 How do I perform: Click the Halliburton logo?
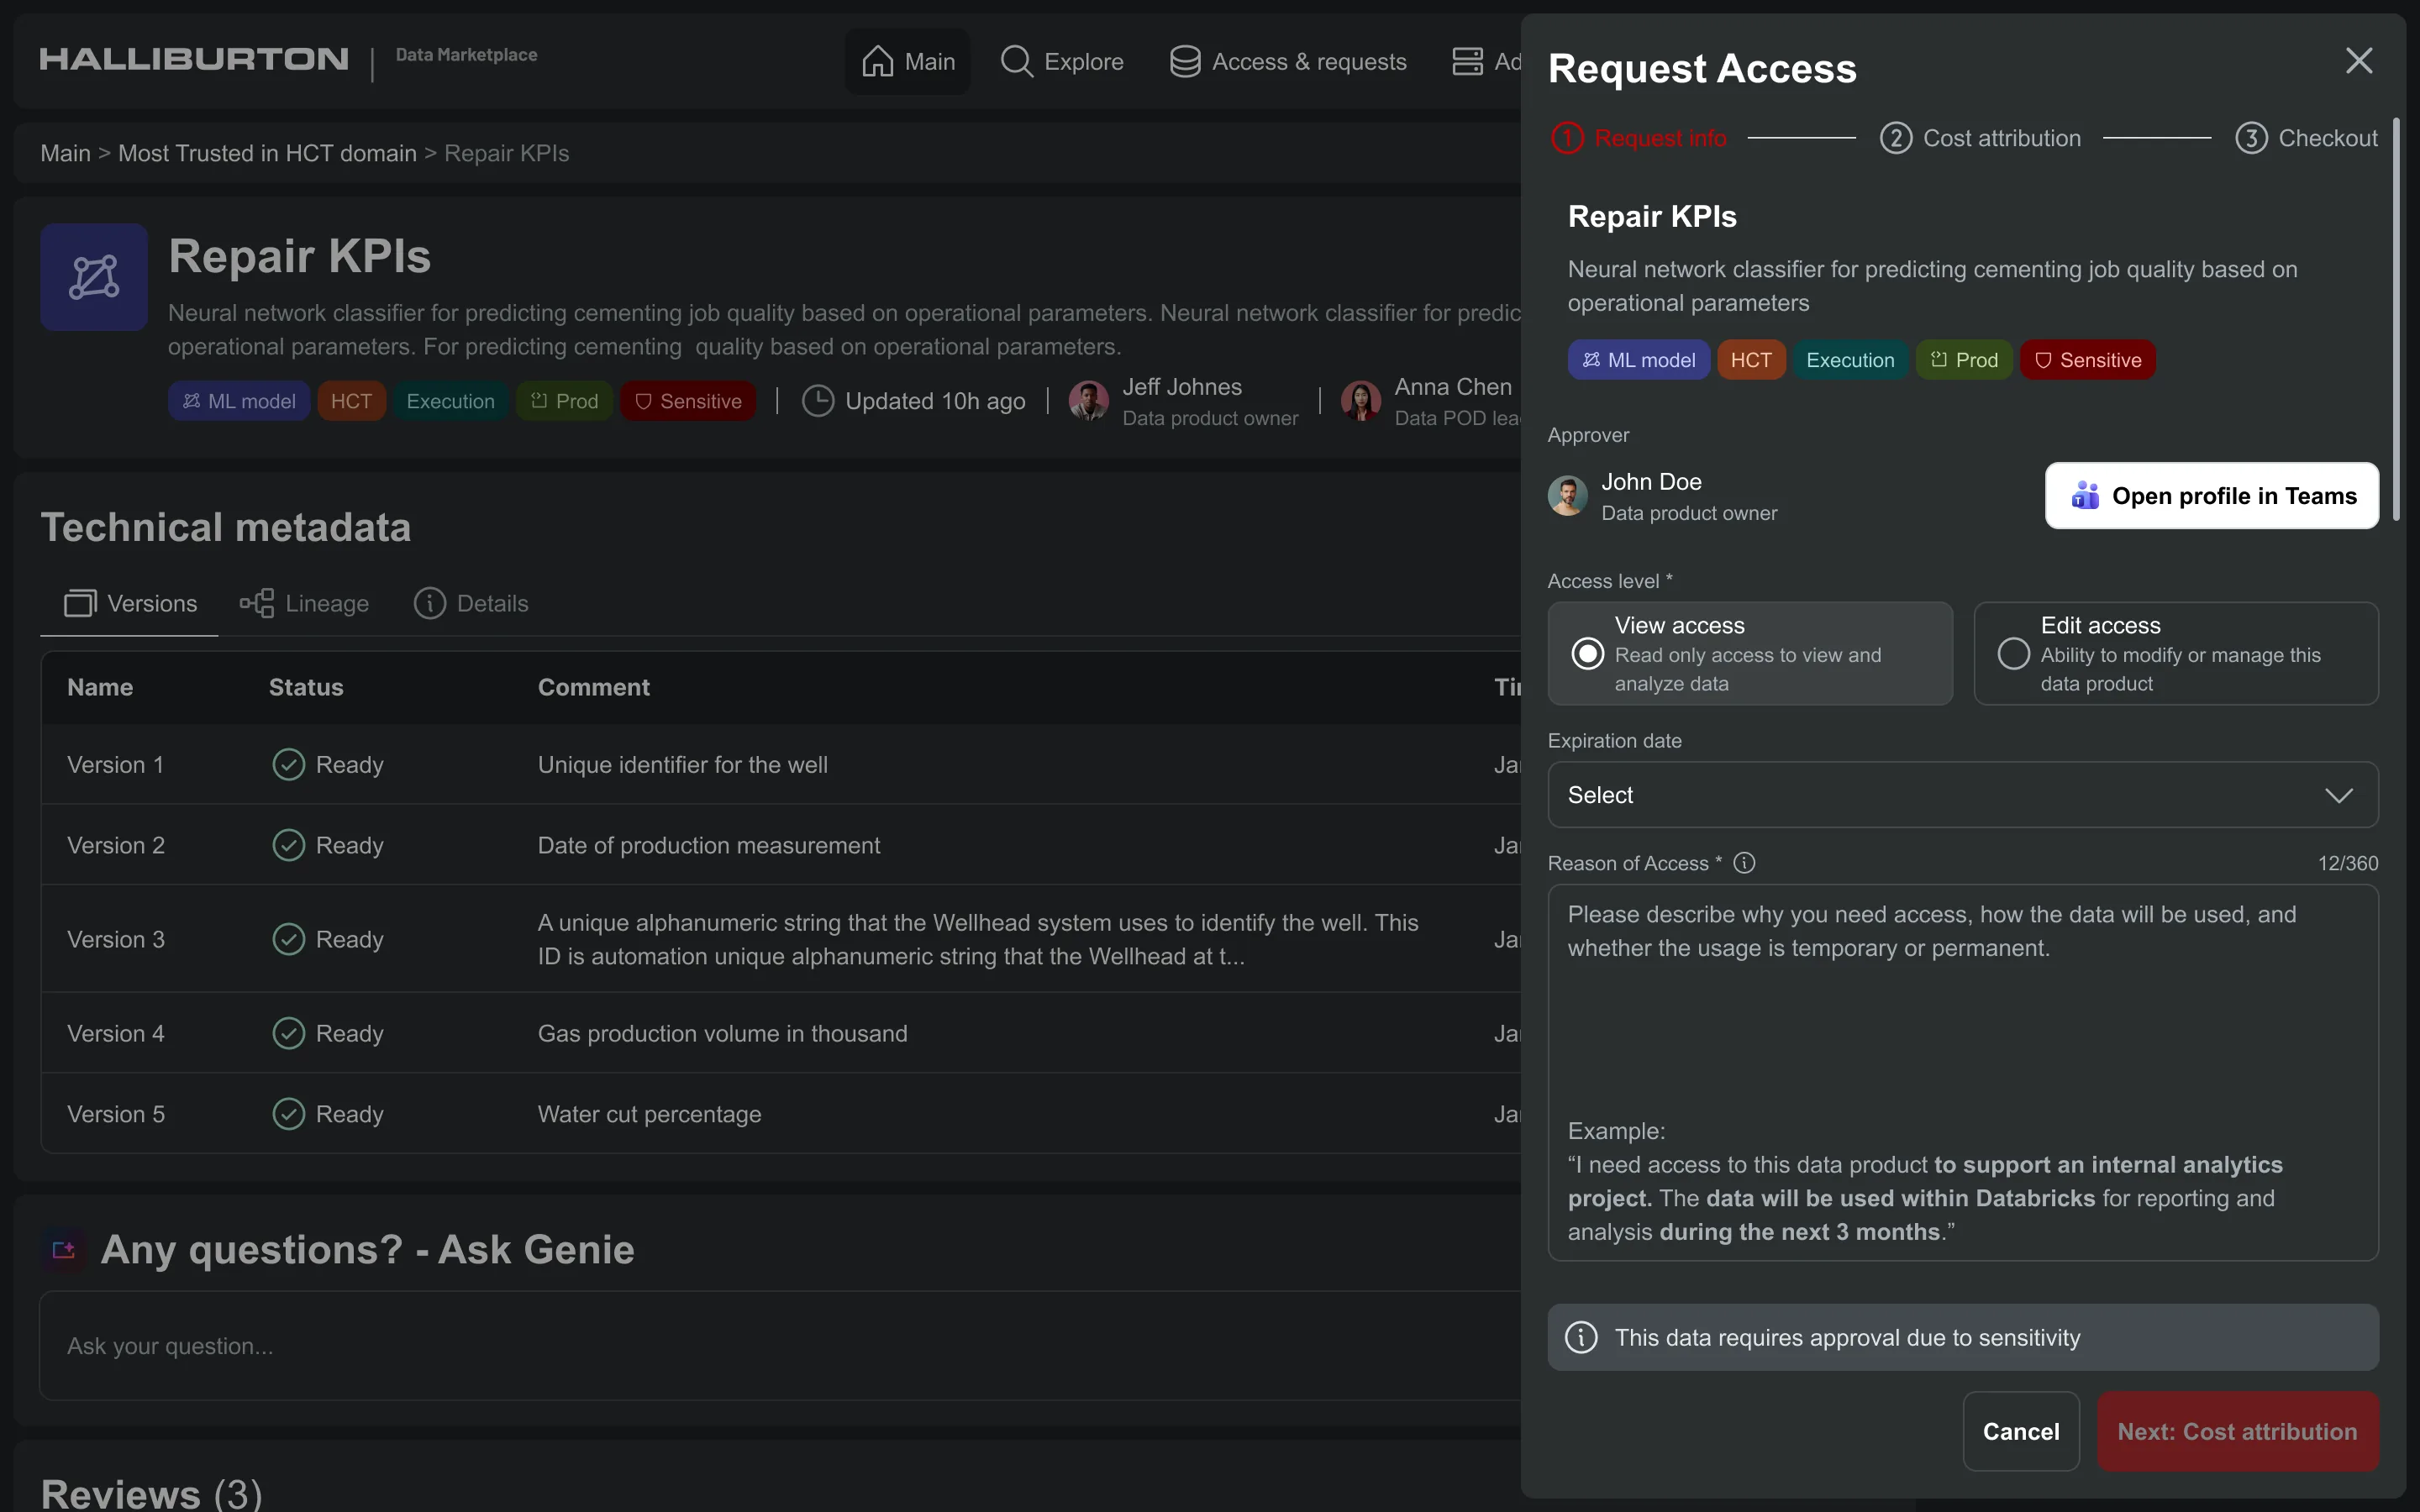(194, 59)
